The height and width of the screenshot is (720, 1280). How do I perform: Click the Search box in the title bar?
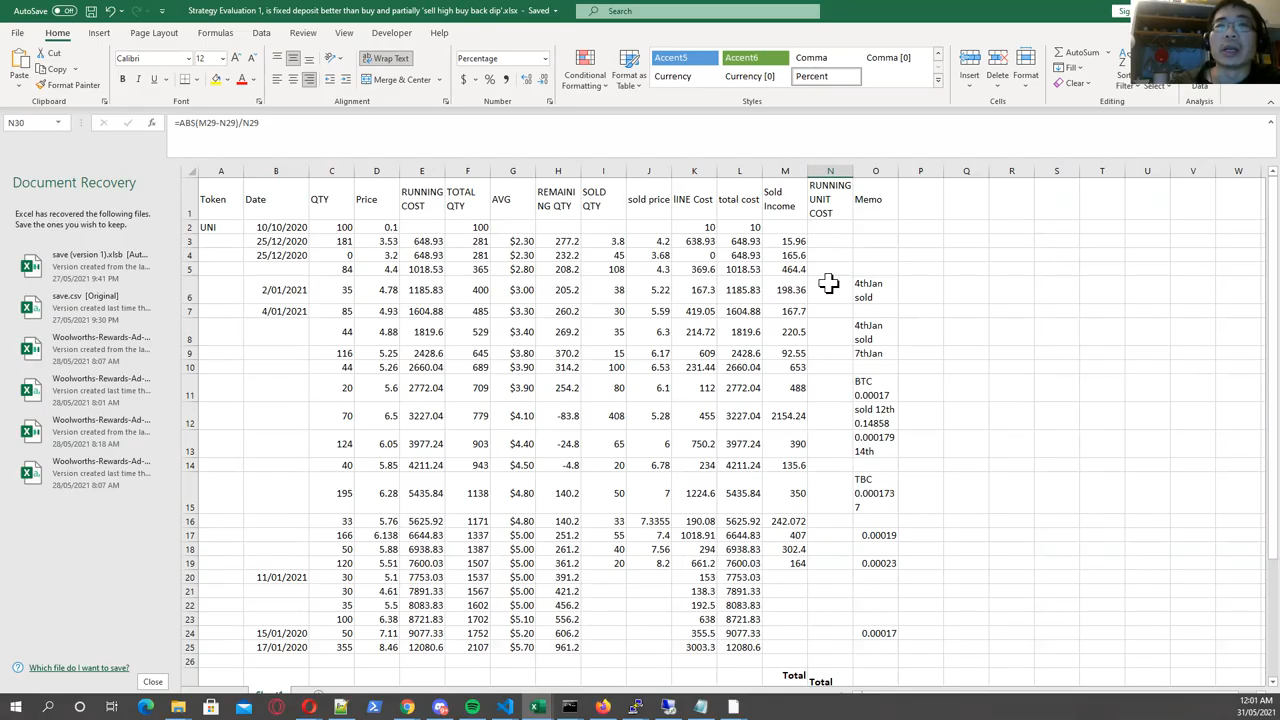click(x=698, y=11)
